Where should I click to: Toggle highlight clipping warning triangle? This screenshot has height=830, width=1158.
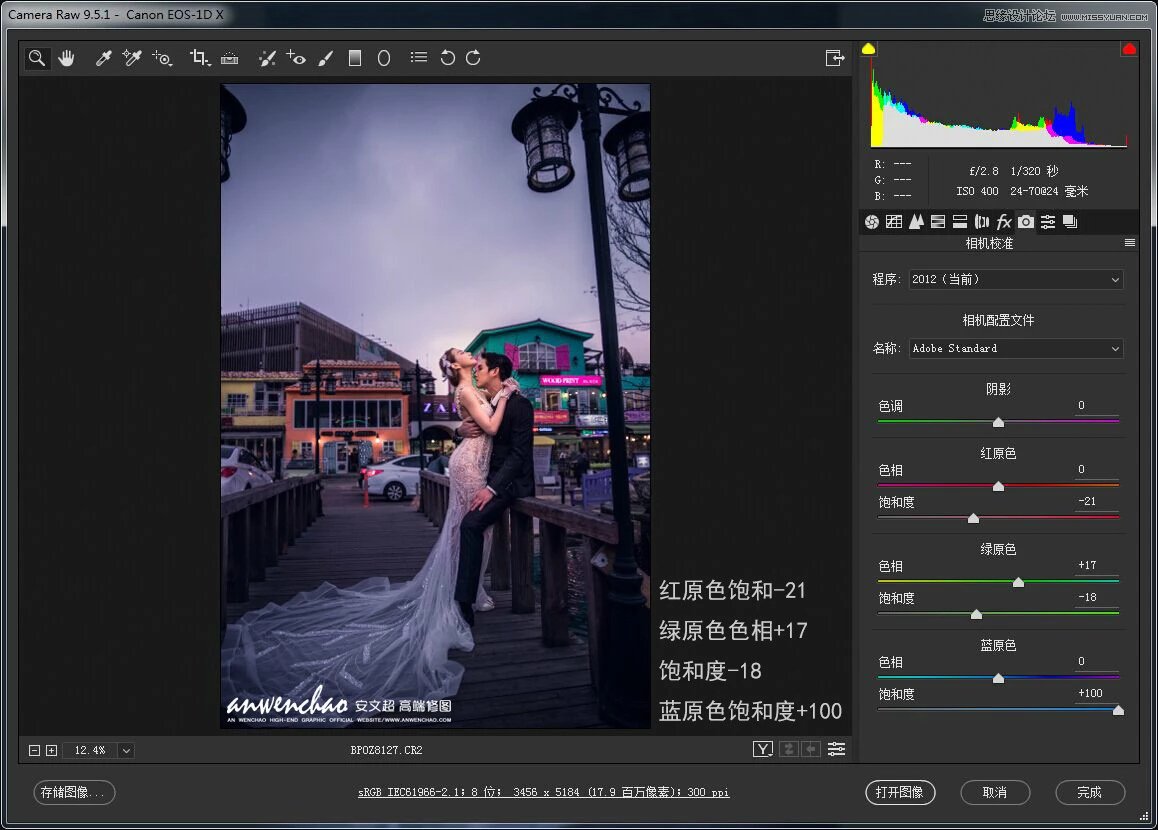(x=1129, y=49)
